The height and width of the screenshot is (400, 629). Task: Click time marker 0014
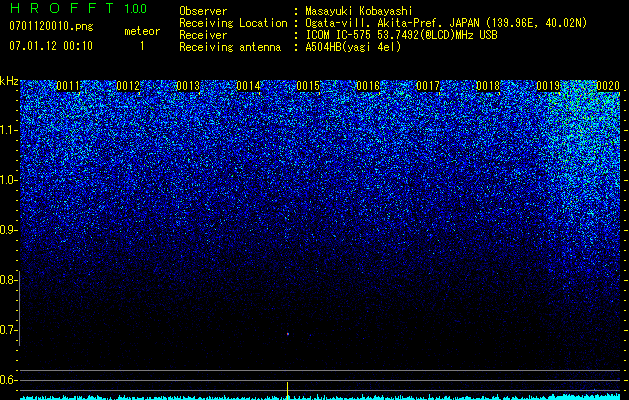point(248,86)
